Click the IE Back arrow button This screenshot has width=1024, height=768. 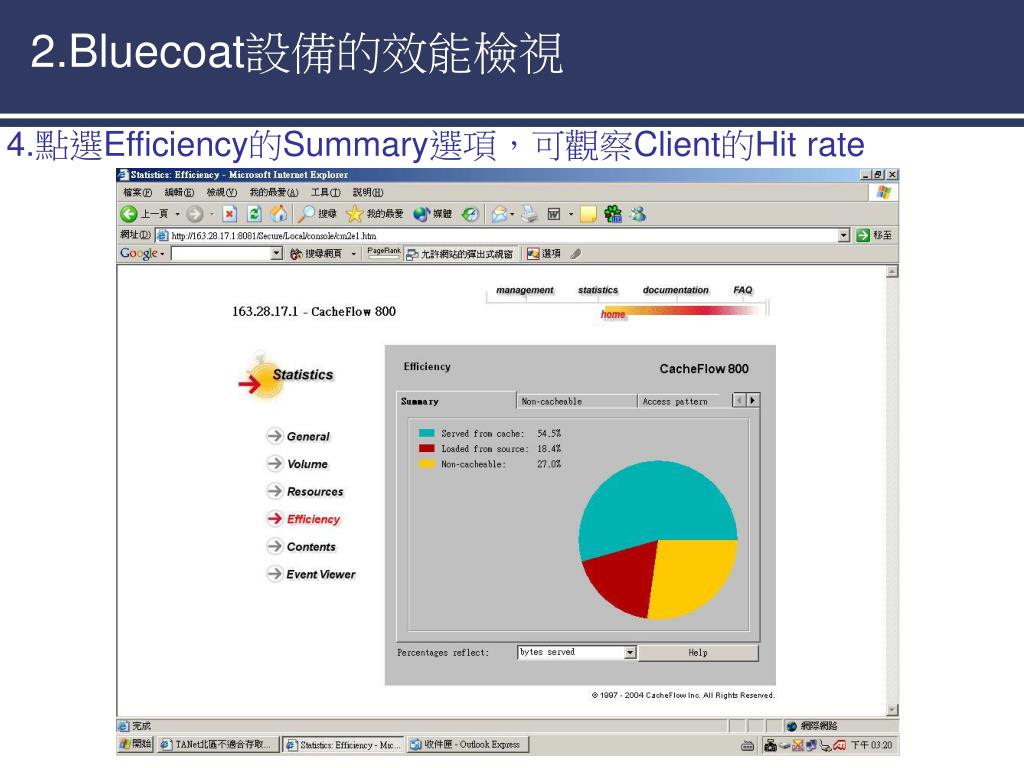click(129, 214)
